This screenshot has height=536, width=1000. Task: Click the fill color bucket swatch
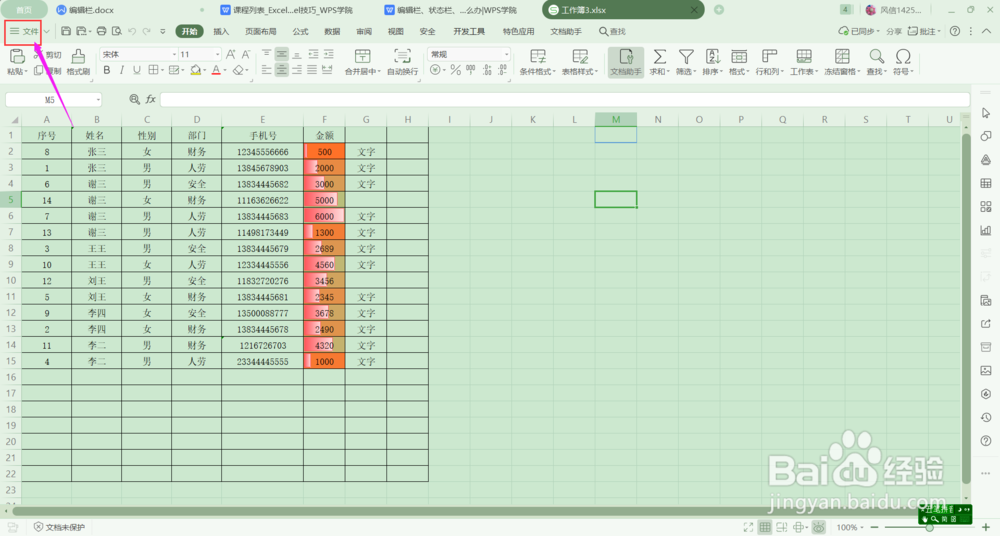(195, 70)
